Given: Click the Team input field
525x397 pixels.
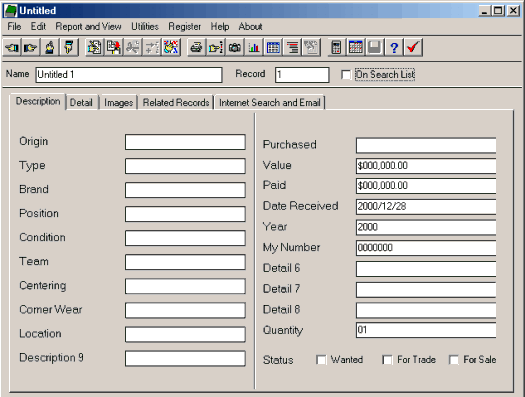Looking at the screenshot, I should tap(185, 262).
